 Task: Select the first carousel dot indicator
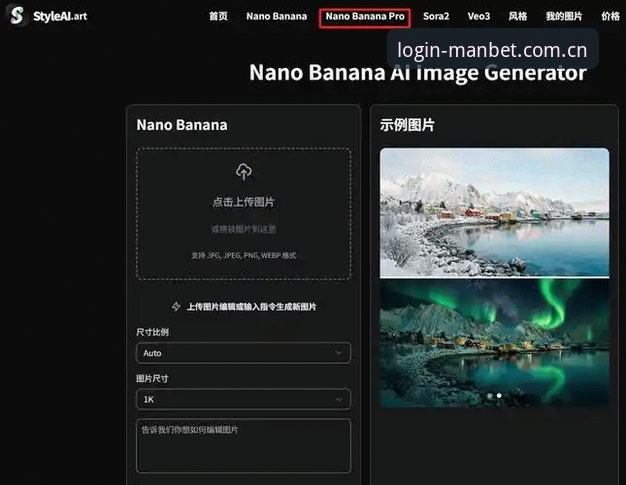[490, 396]
